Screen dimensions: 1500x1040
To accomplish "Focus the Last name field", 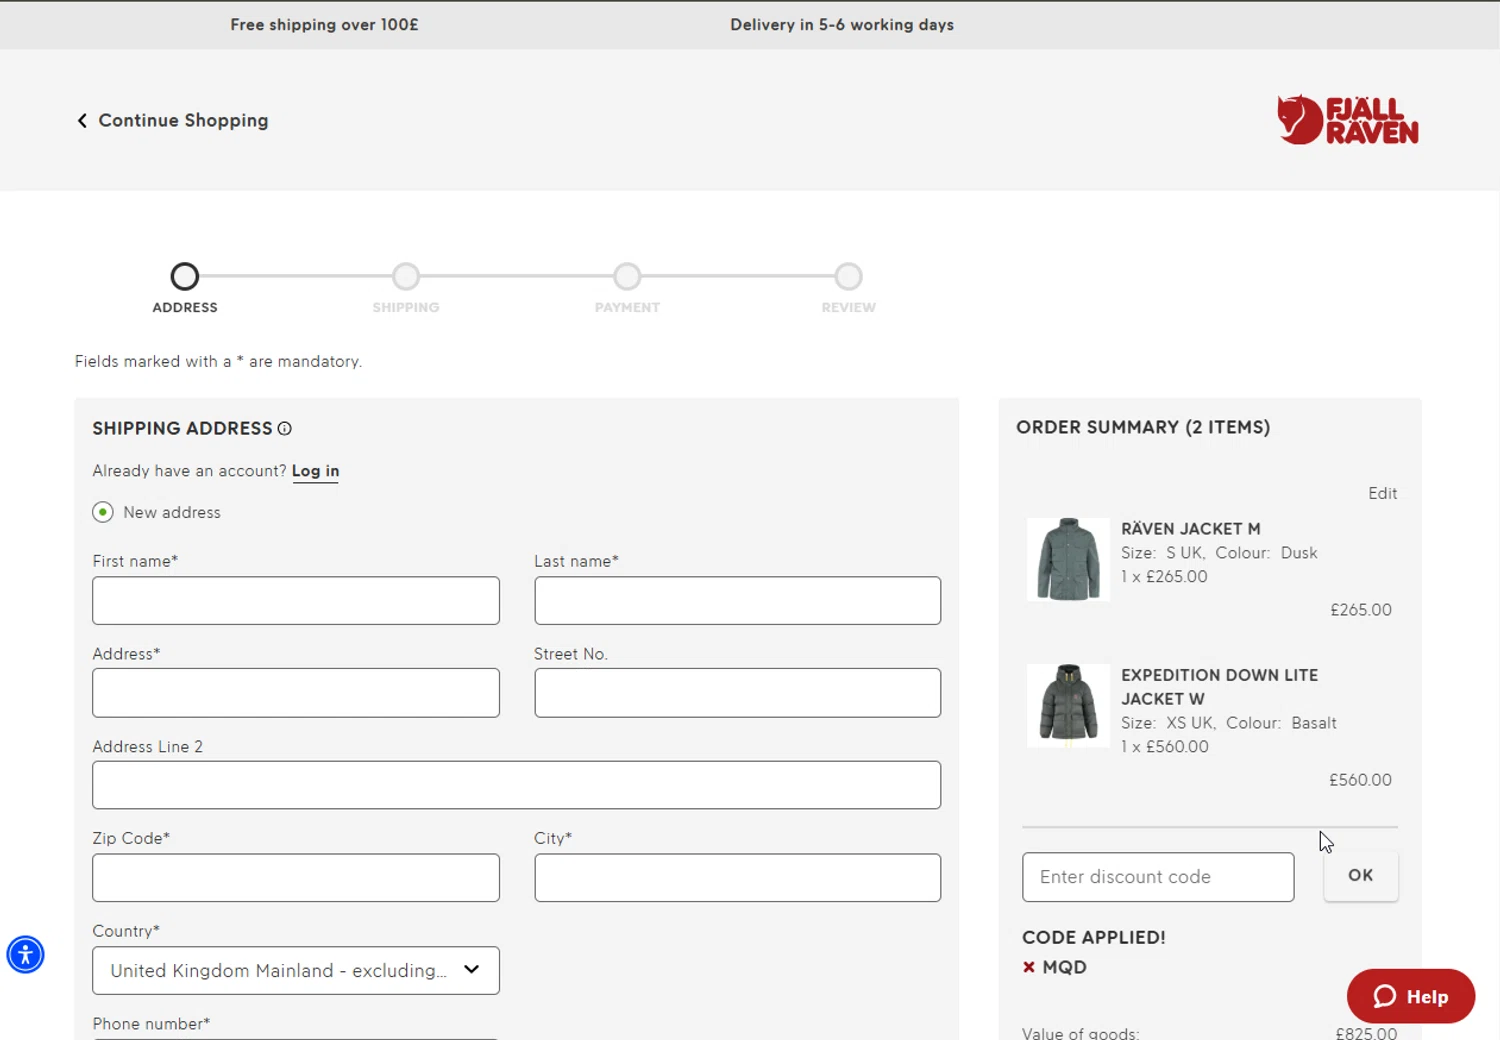I will point(738,601).
